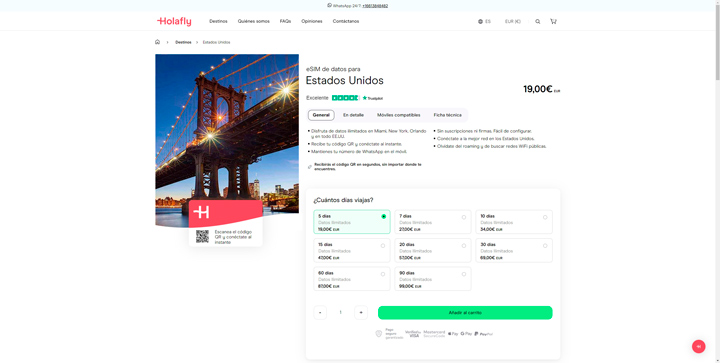Open the shopping cart icon
The width and height of the screenshot is (720, 363).
pyautogui.click(x=553, y=21)
